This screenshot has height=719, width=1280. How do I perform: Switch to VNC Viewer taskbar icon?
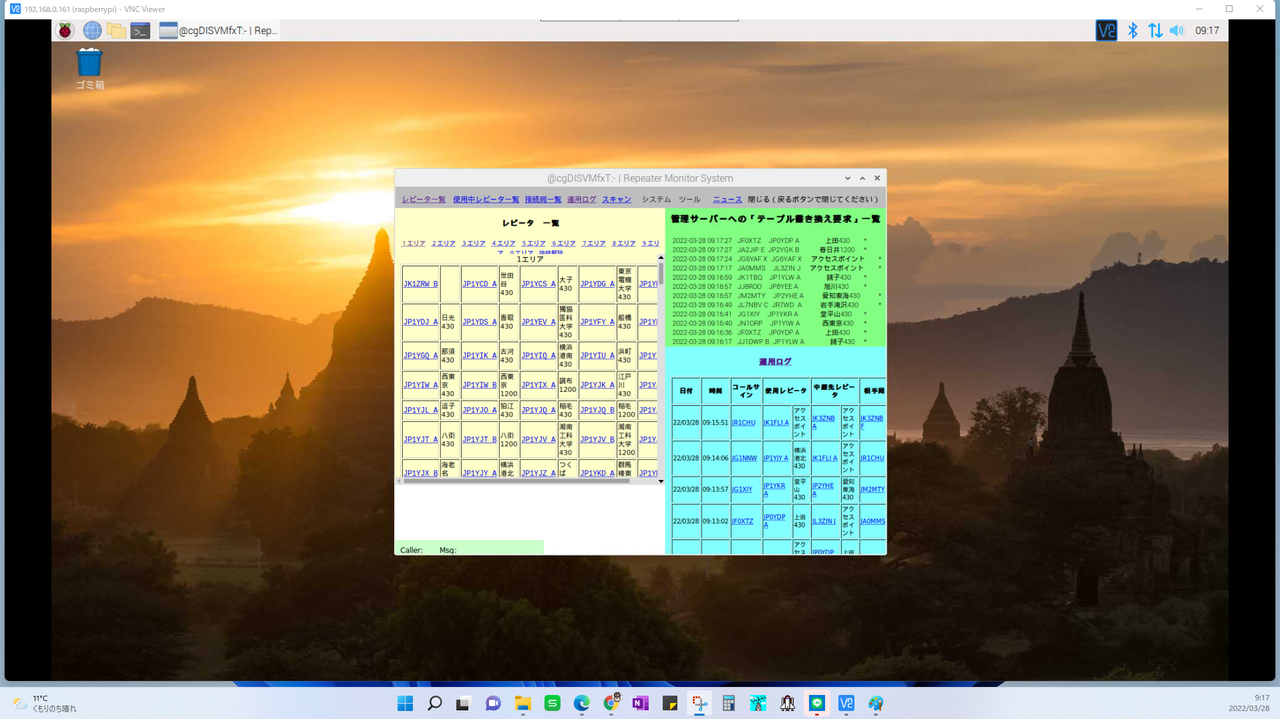(846, 703)
